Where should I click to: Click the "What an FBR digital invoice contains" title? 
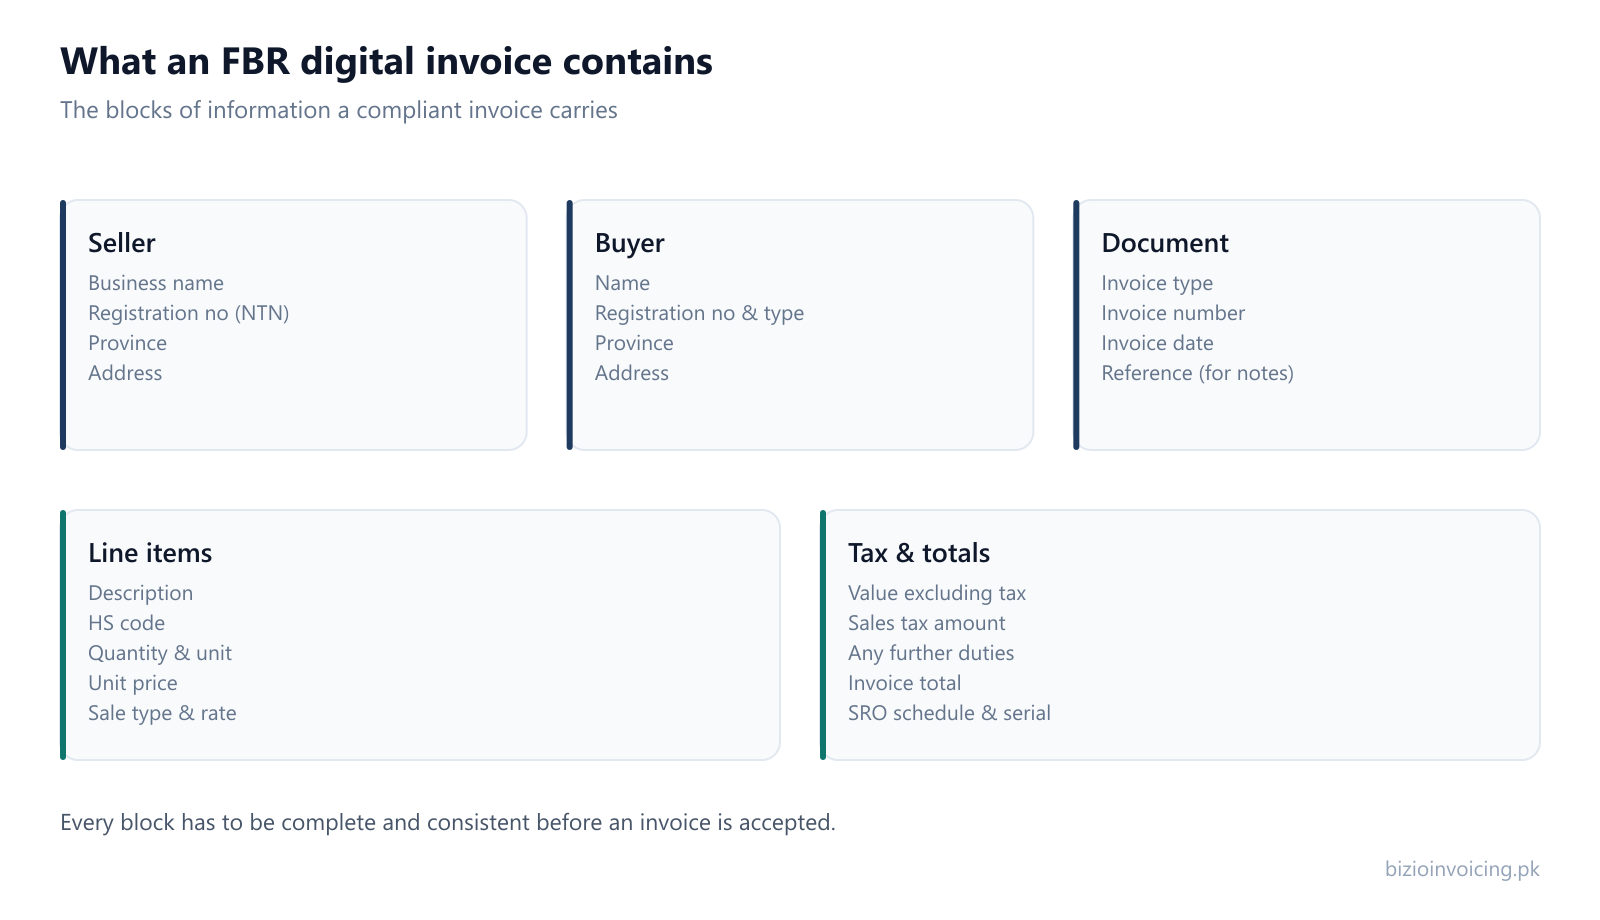[386, 62]
